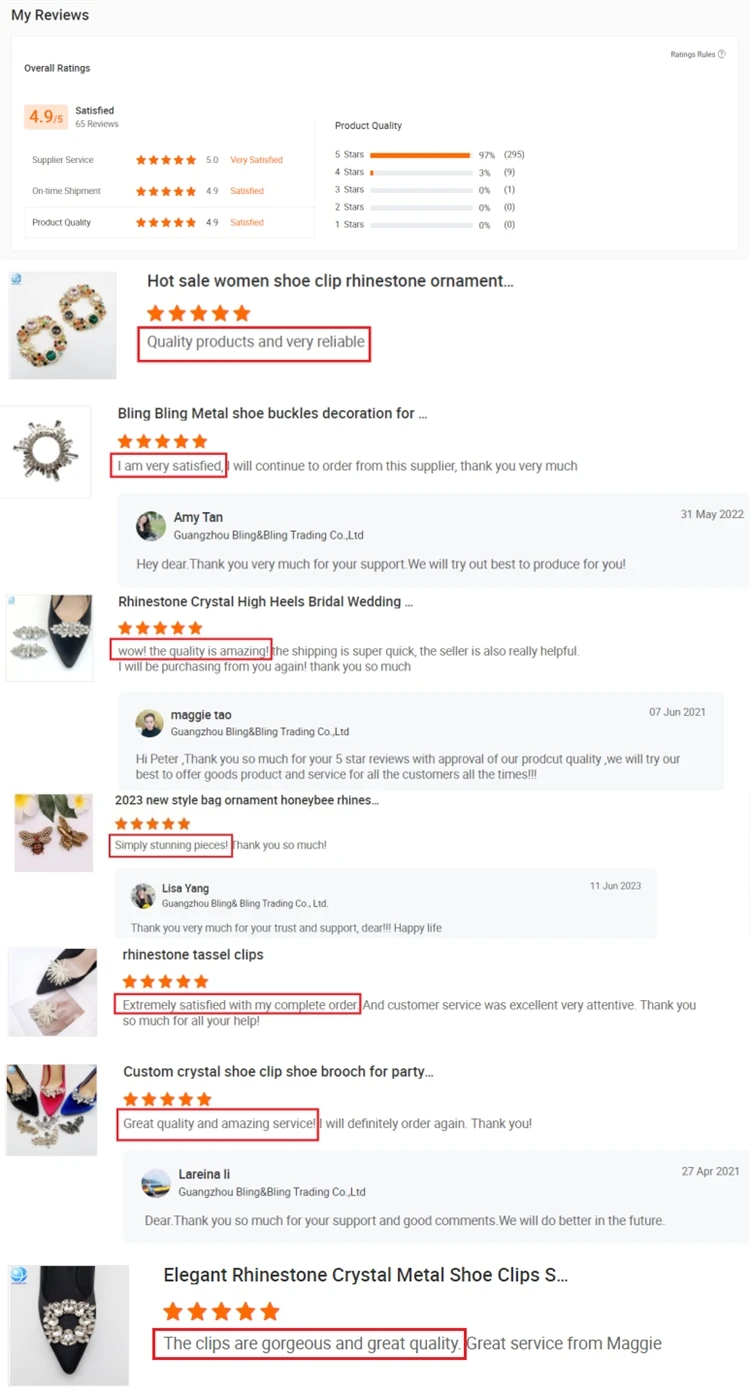Image resolution: width=750 pixels, height=1392 pixels.
Task: Click the Supplier Service star rating
Action: coord(166,160)
